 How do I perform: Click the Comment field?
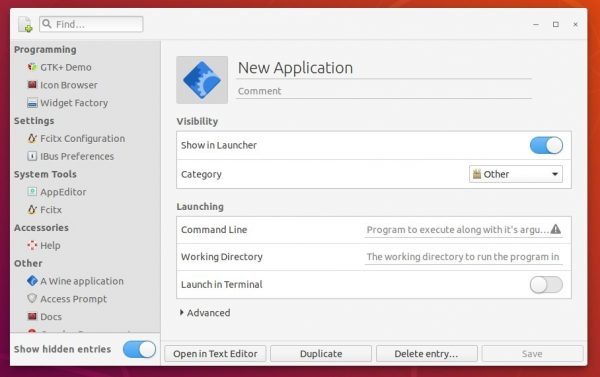pos(383,91)
